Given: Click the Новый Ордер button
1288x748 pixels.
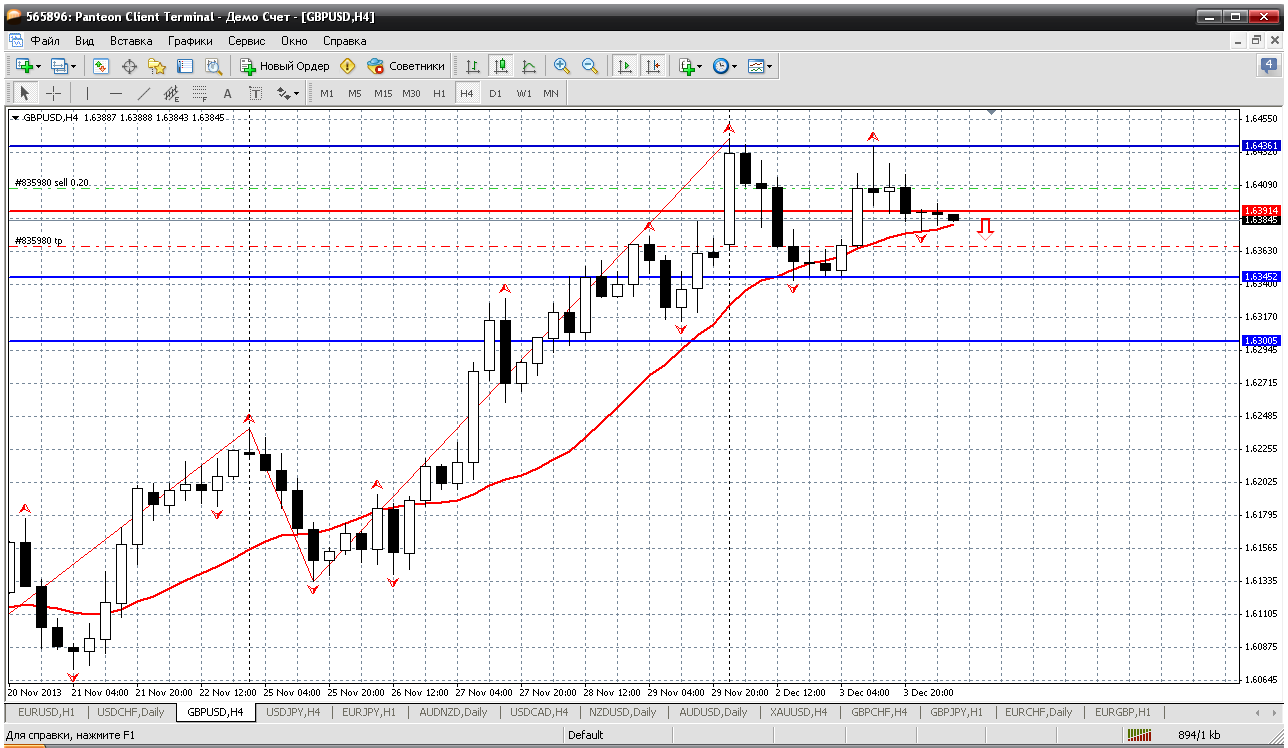Looking at the screenshot, I should [x=285, y=66].
